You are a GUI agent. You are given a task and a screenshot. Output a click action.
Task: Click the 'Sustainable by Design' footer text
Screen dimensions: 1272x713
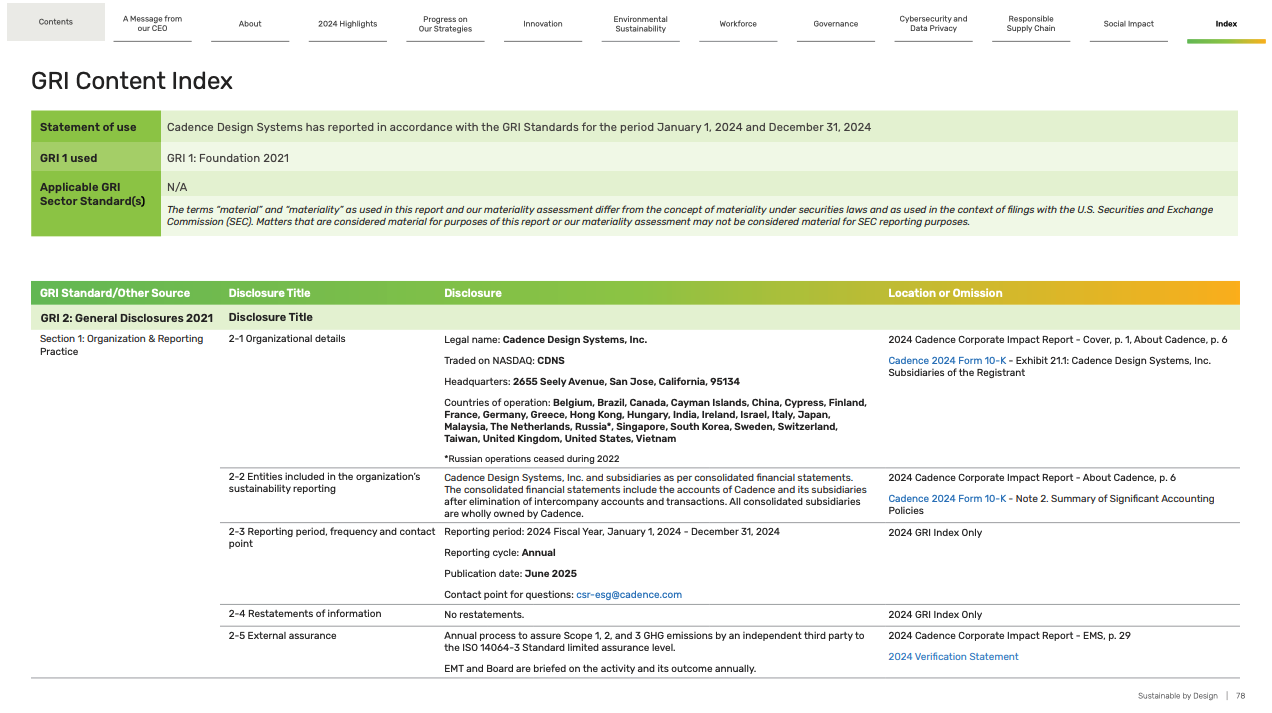[1178, 696]
